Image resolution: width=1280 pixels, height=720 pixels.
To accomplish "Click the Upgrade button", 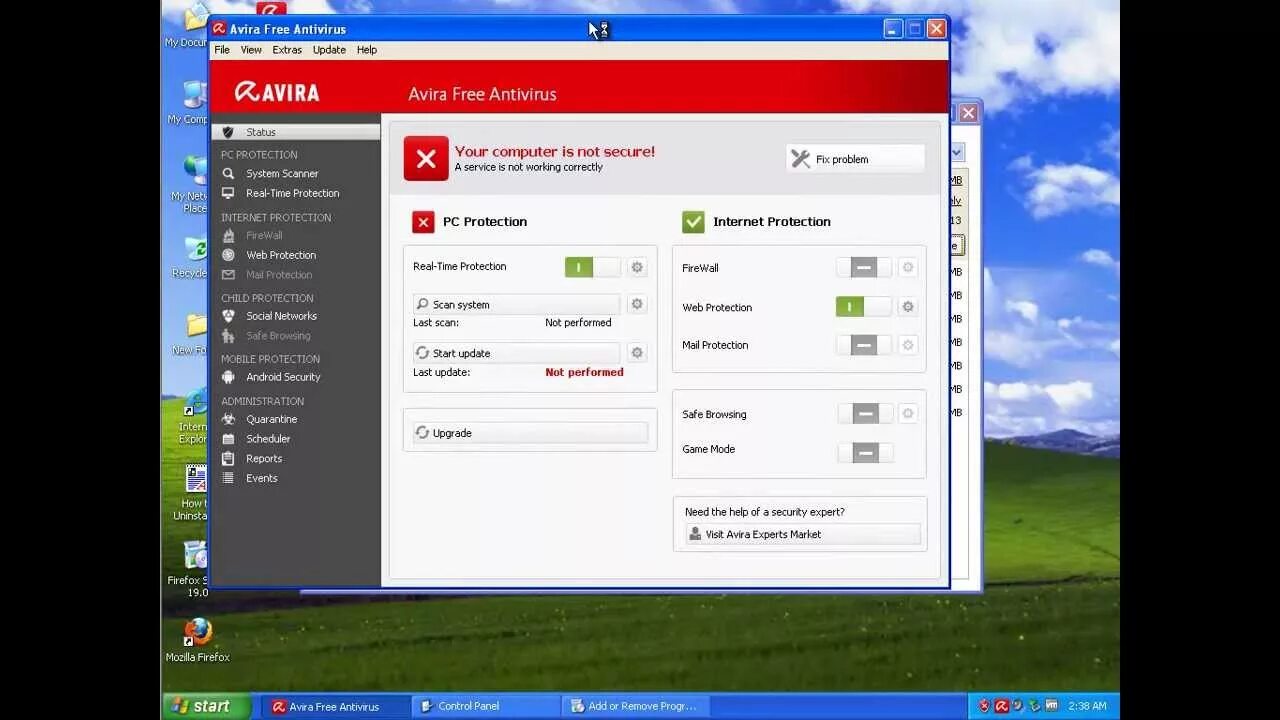I will click(530, 433).
